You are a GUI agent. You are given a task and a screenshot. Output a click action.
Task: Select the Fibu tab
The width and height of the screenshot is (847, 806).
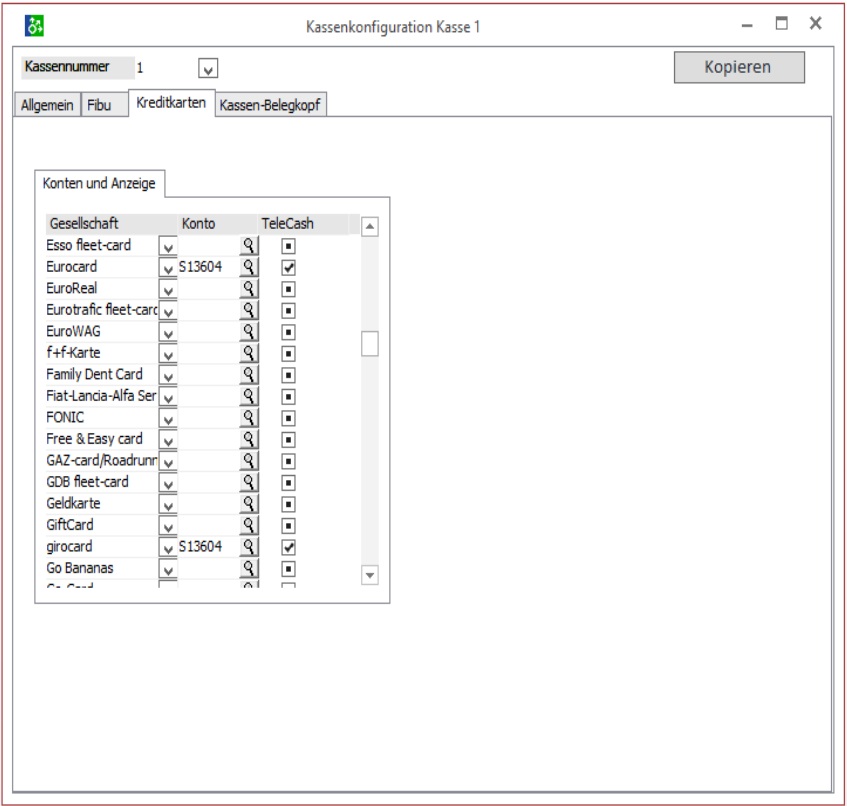click(x=100, y=107)
